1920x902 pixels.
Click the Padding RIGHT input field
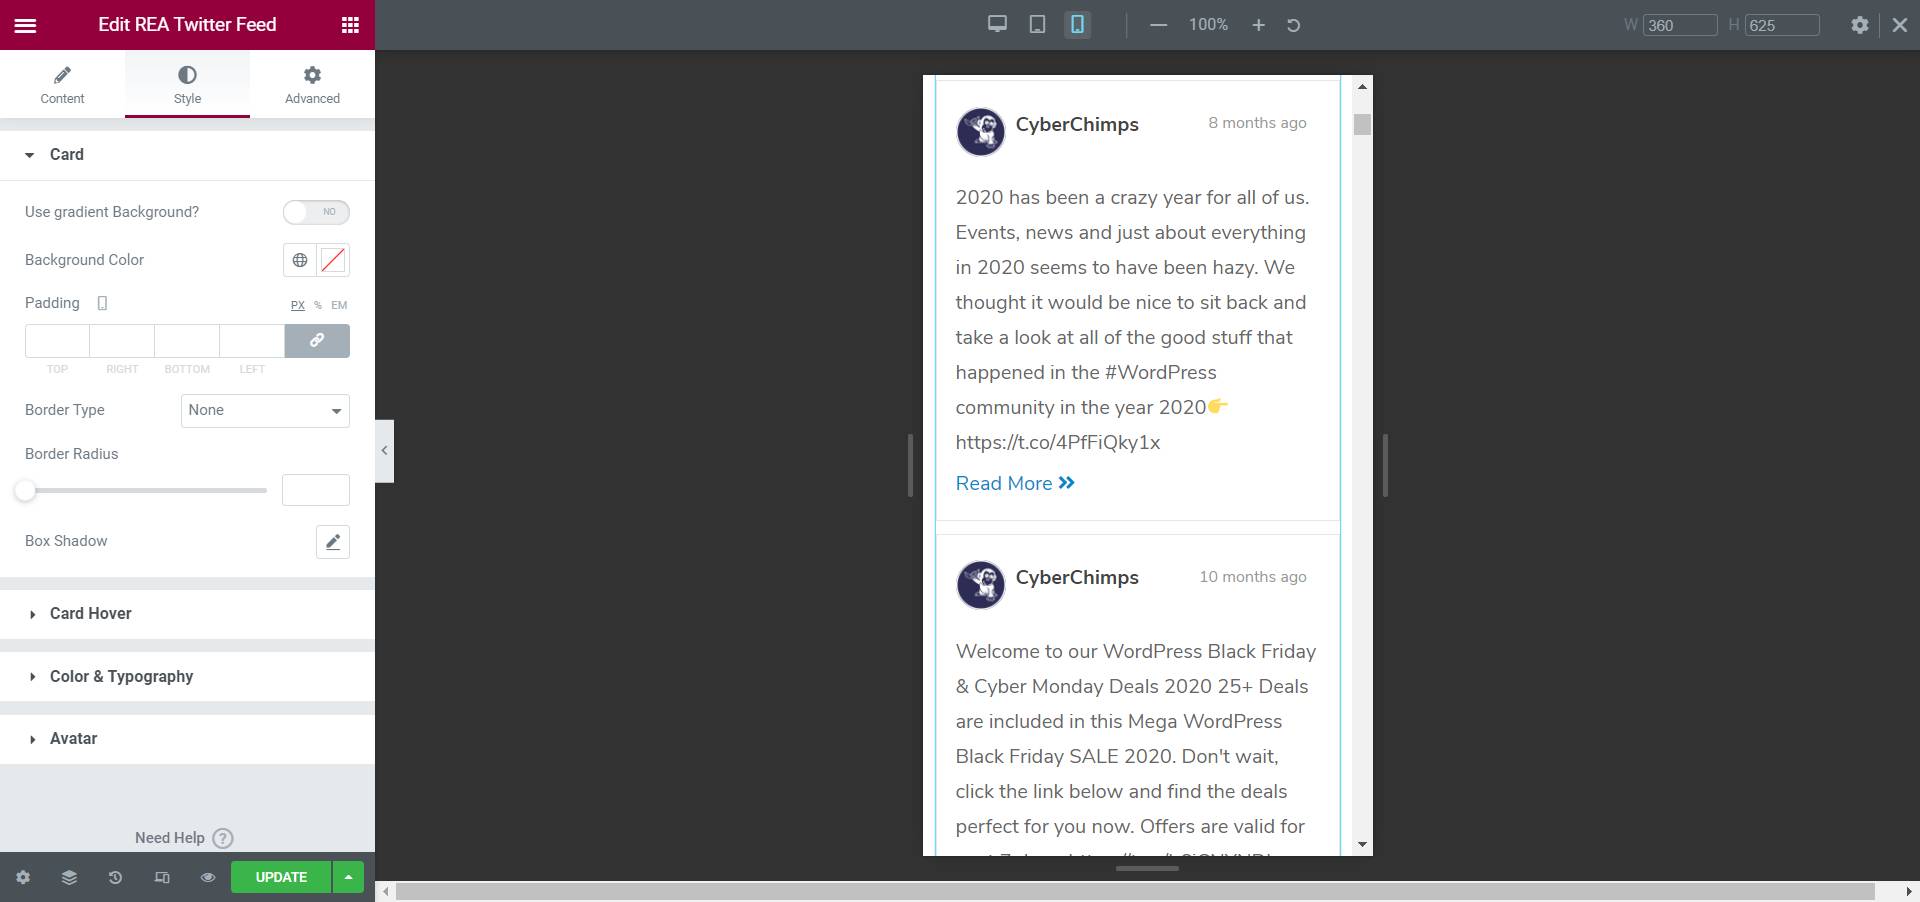coord(122,341)
